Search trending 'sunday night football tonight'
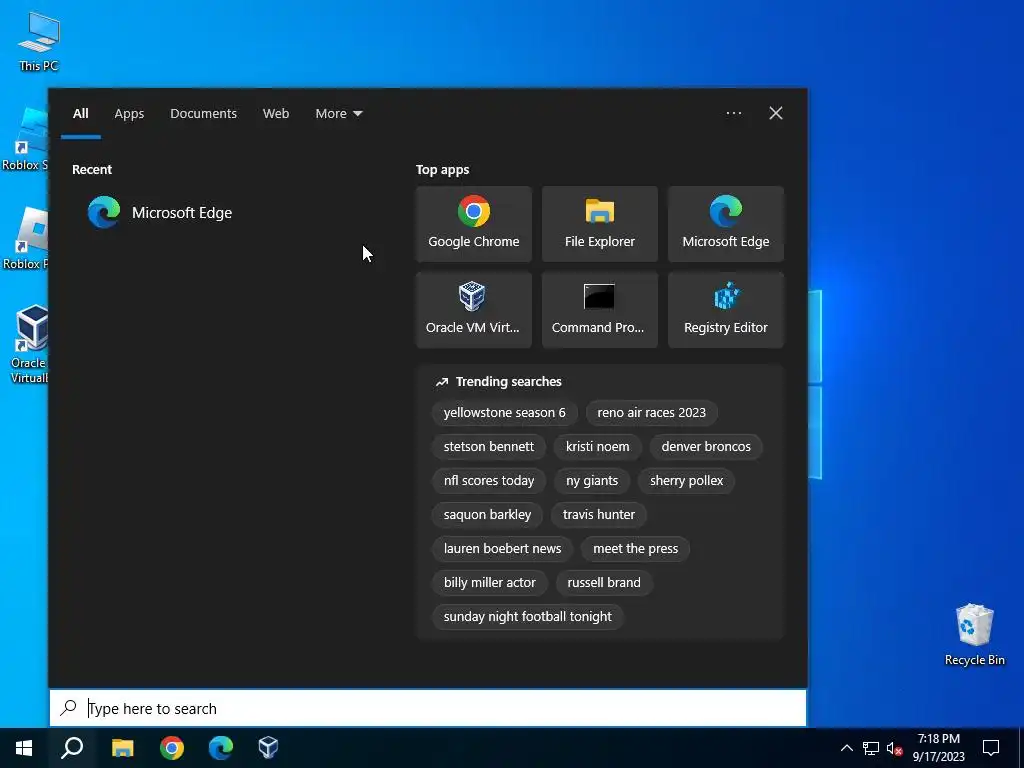1024x768 pixels. (x=528, y=616)
